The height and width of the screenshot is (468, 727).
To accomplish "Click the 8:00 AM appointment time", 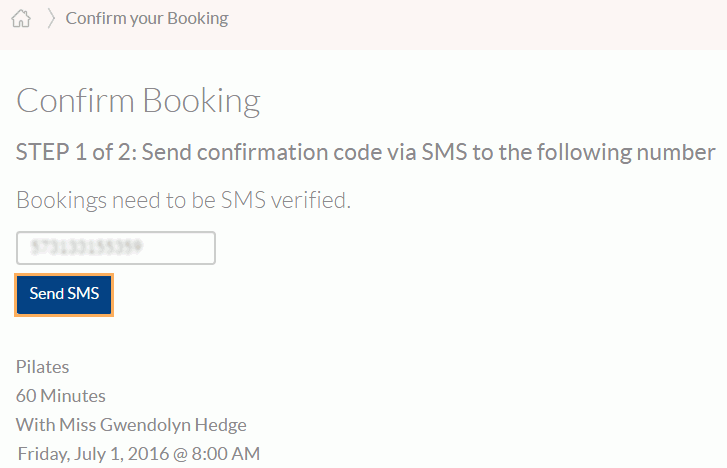I will tap(226, 454).
